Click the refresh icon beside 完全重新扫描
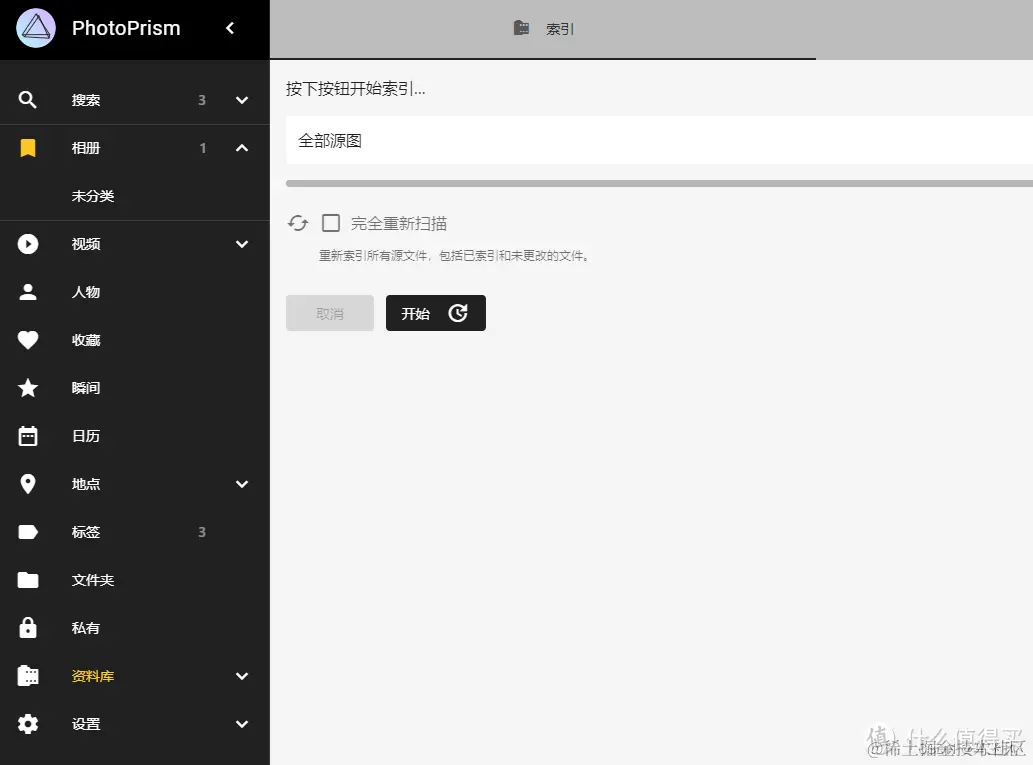Viewport: 1033px width, 765px height. coord(297,222)
